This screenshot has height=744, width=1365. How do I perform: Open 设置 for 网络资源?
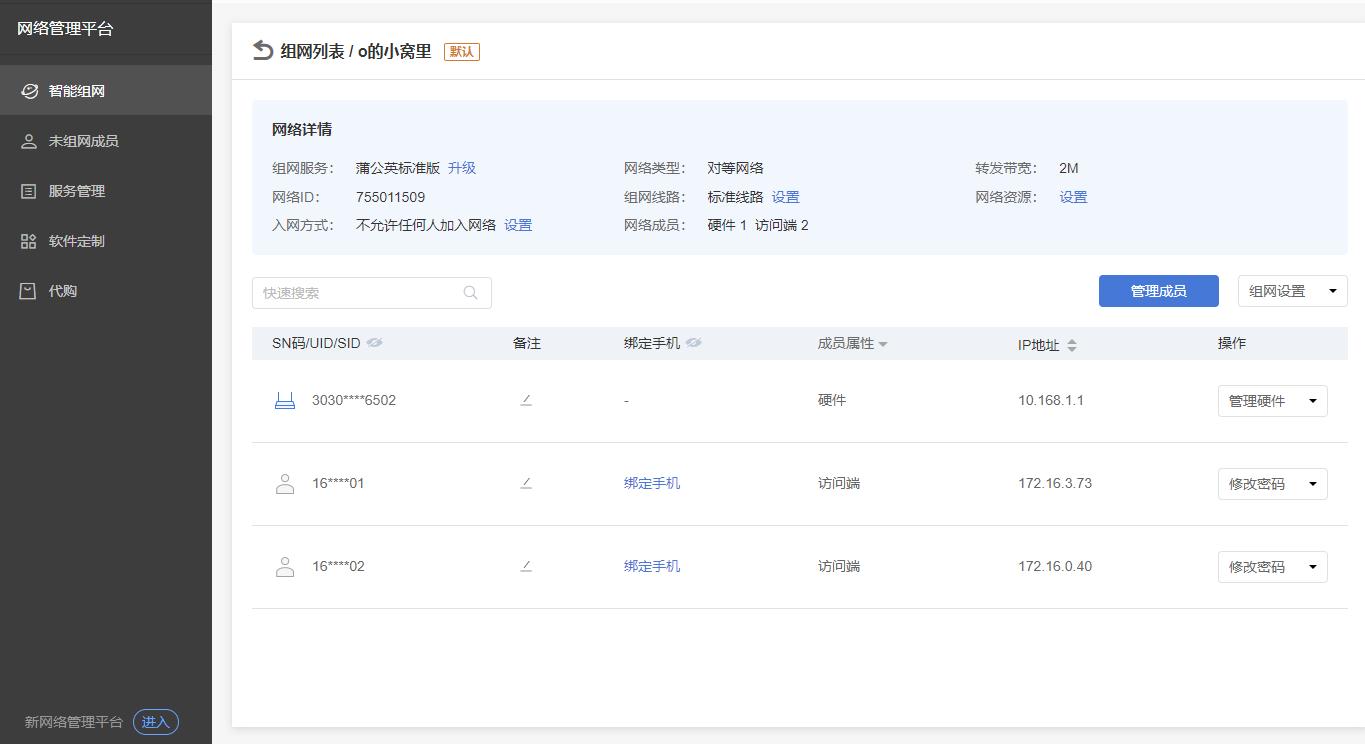click(x=1073, y=196)
